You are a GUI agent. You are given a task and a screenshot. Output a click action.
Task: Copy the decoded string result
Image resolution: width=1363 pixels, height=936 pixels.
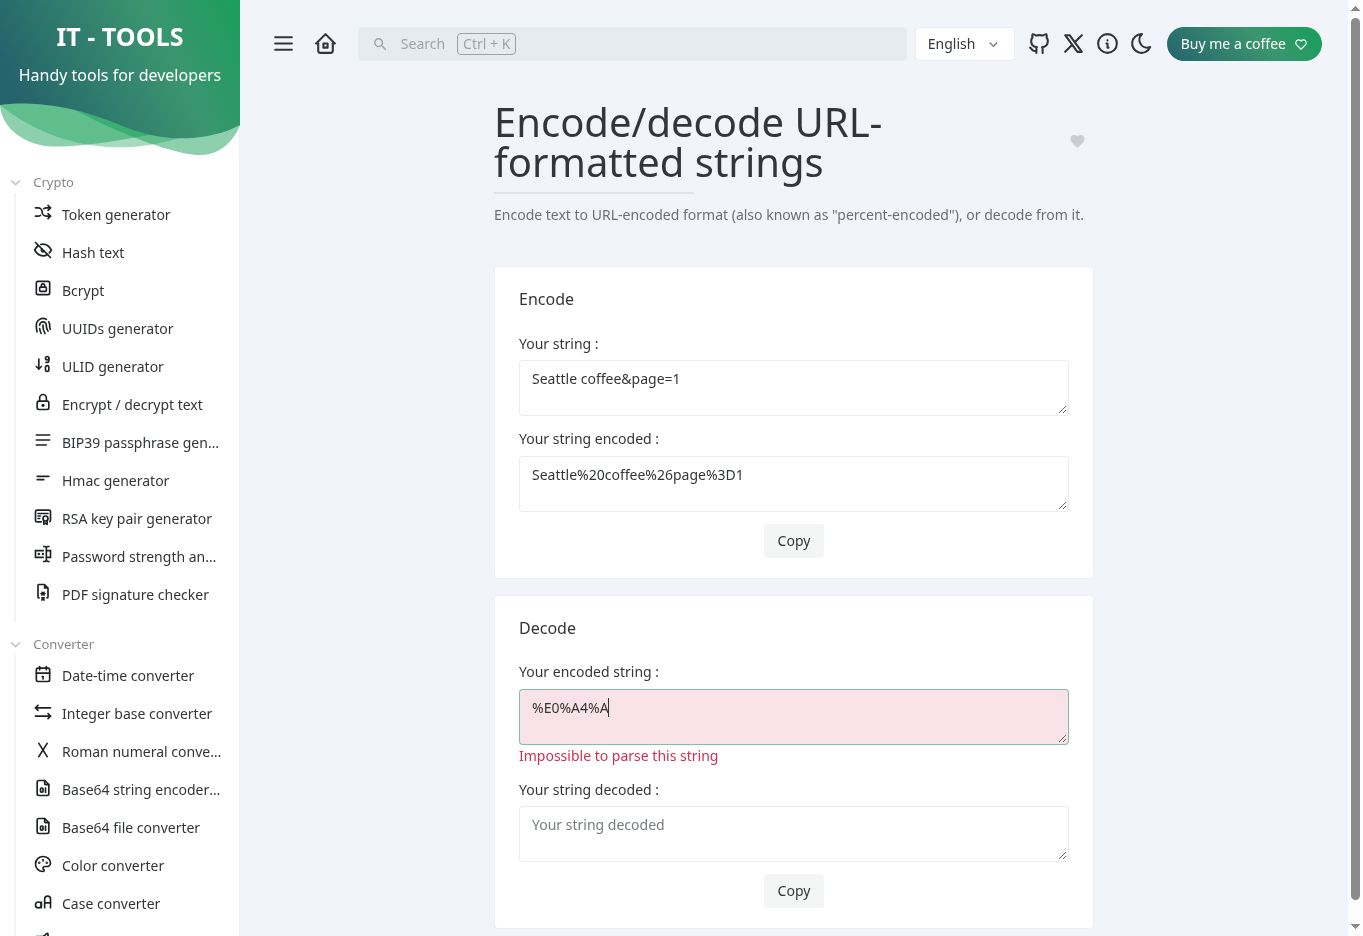(x=794, y=891)
